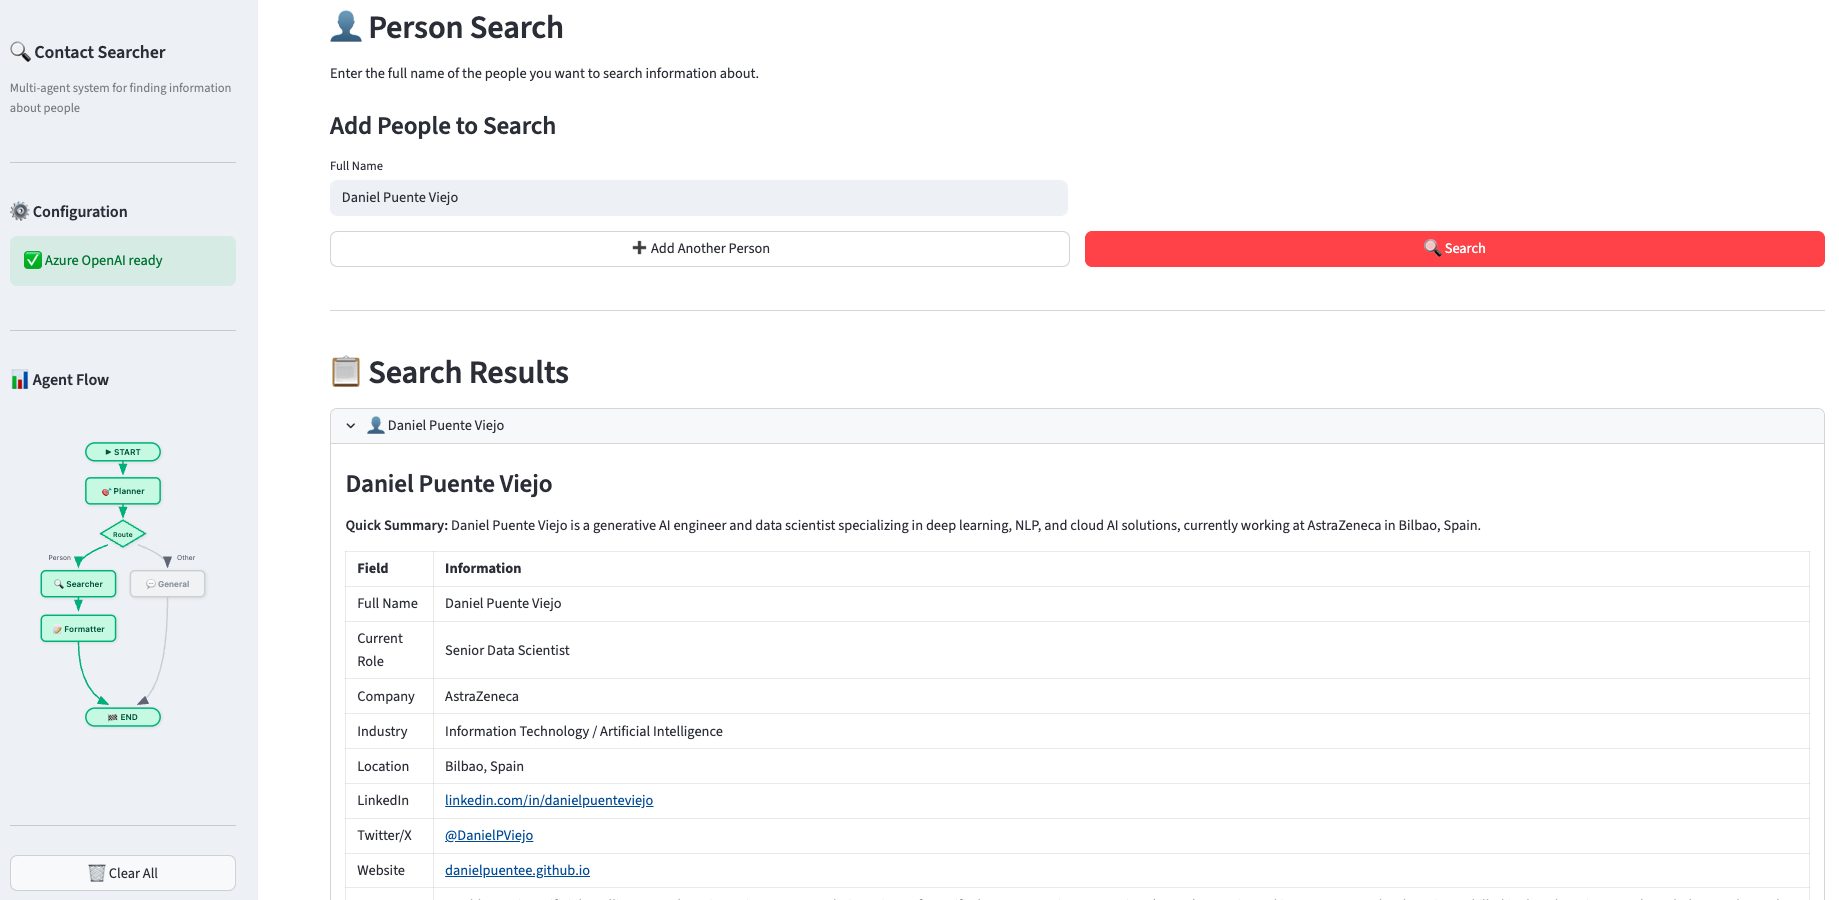Click the bar chart icon beside Agent Flow
1839x900 pixels.
[19, 379]
